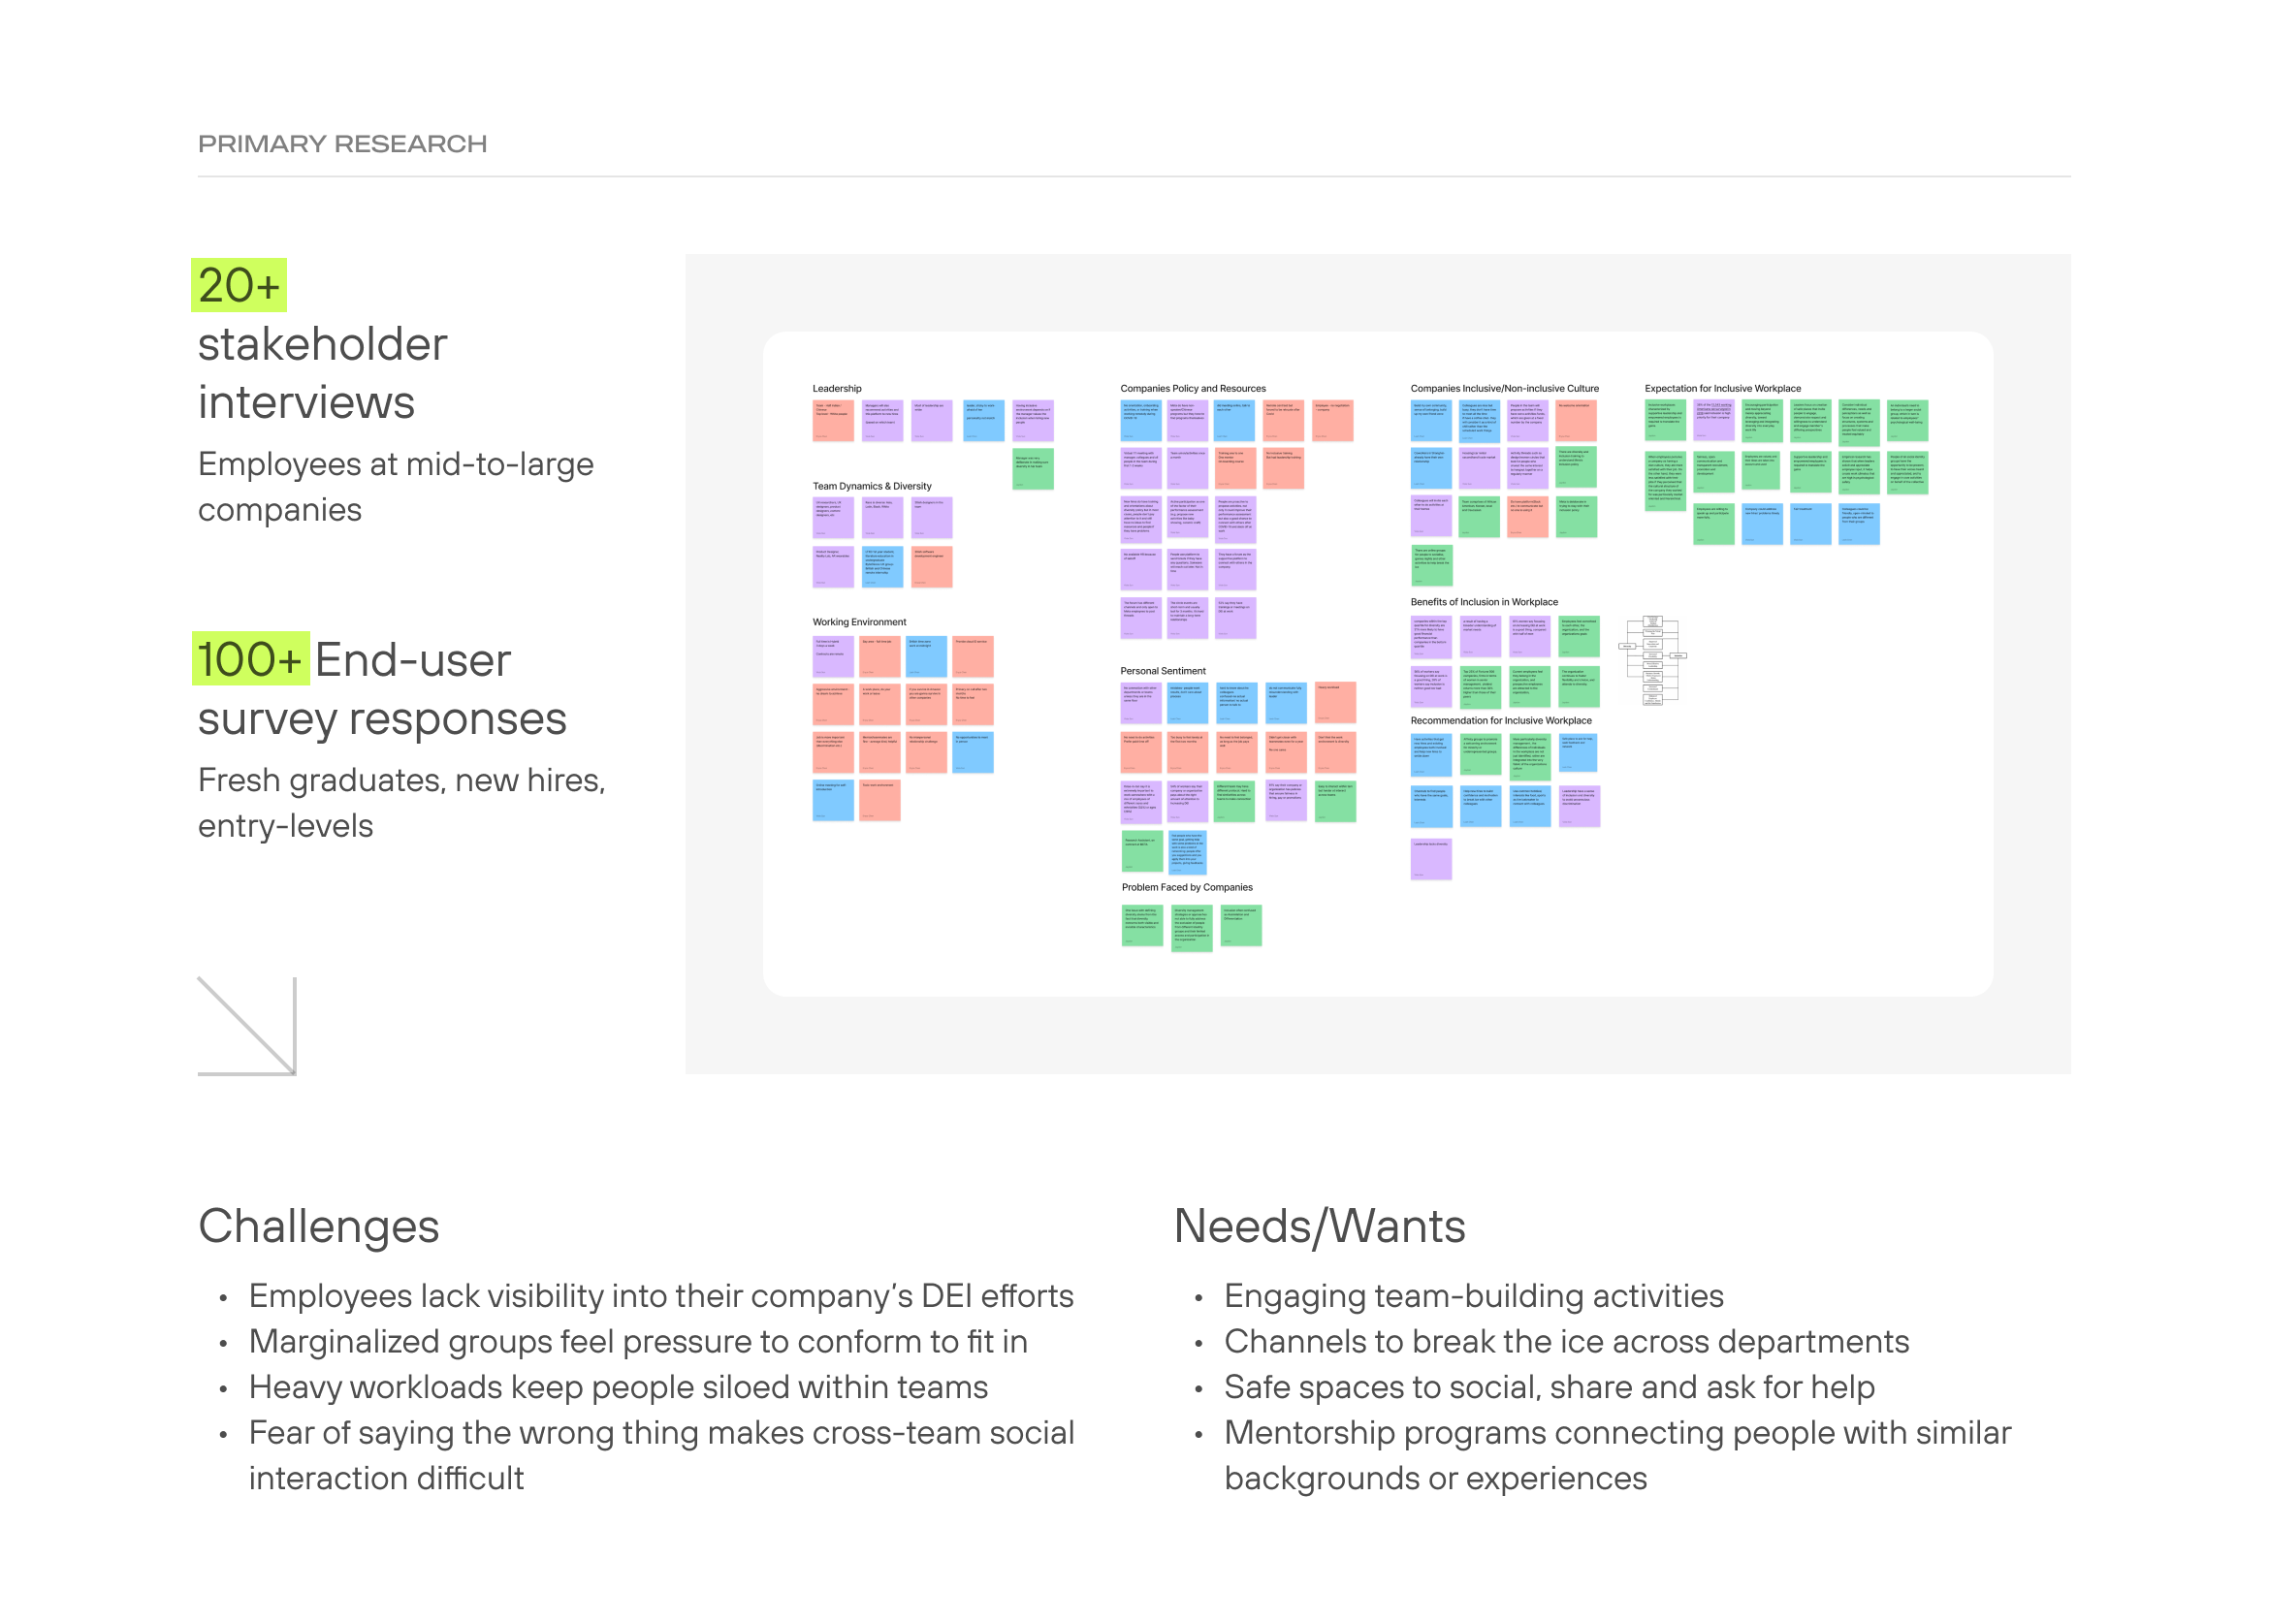This screenshot has height=1624, width=2269.
Task: Select "Recommendation for Inclusive Workplace" group title
Action: point(1500,720)
